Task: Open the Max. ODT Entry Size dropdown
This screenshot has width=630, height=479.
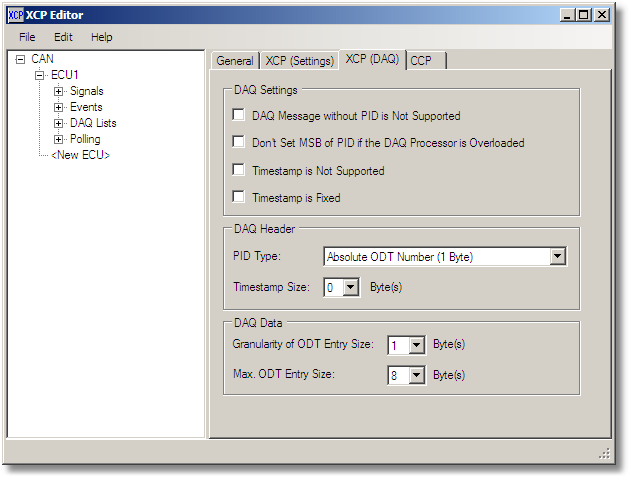Action: pyautogui.click(x=417, y=376)
